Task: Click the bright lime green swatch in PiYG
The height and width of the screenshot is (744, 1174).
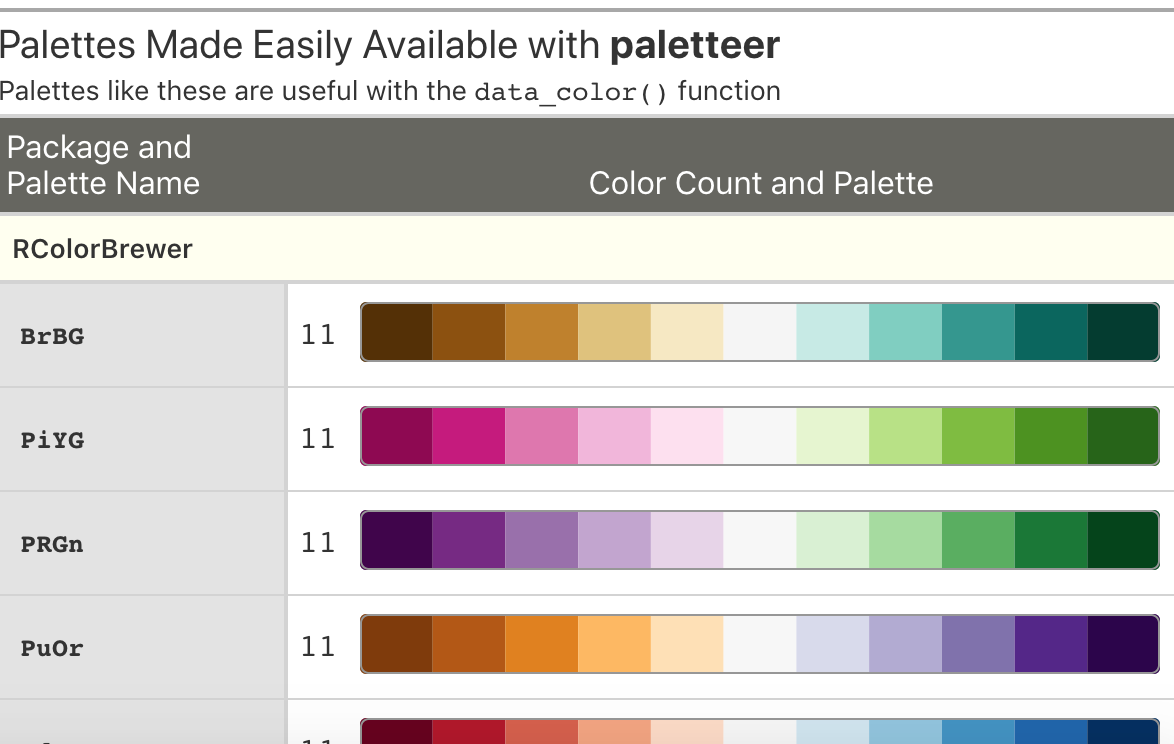Action: [978, 436]
